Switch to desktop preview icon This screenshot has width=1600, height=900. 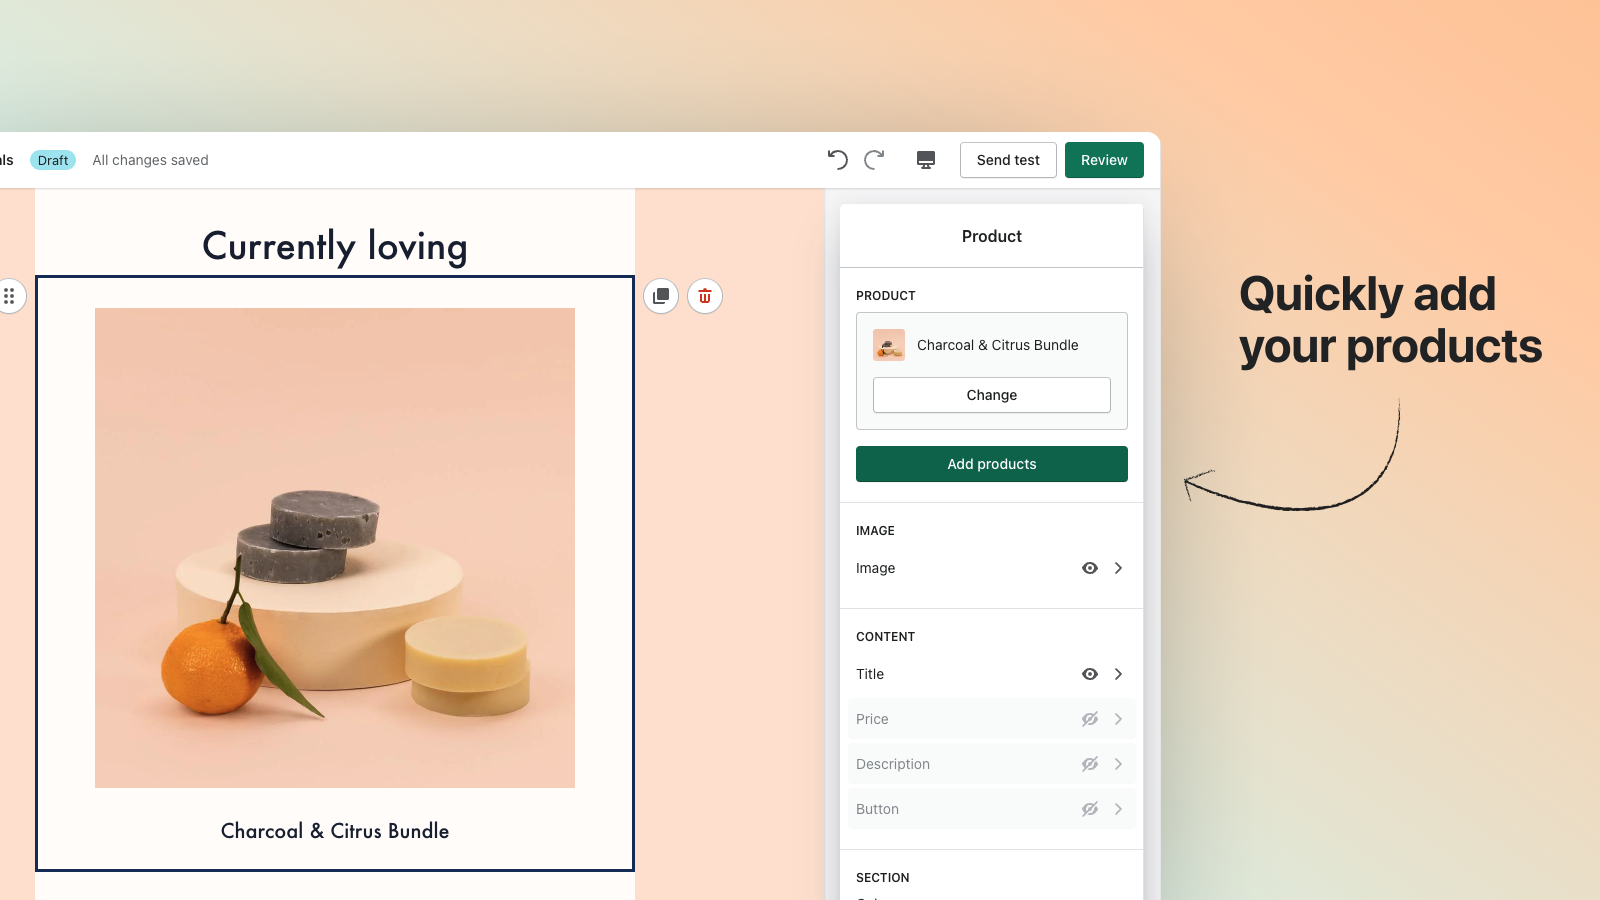(926, 160)
